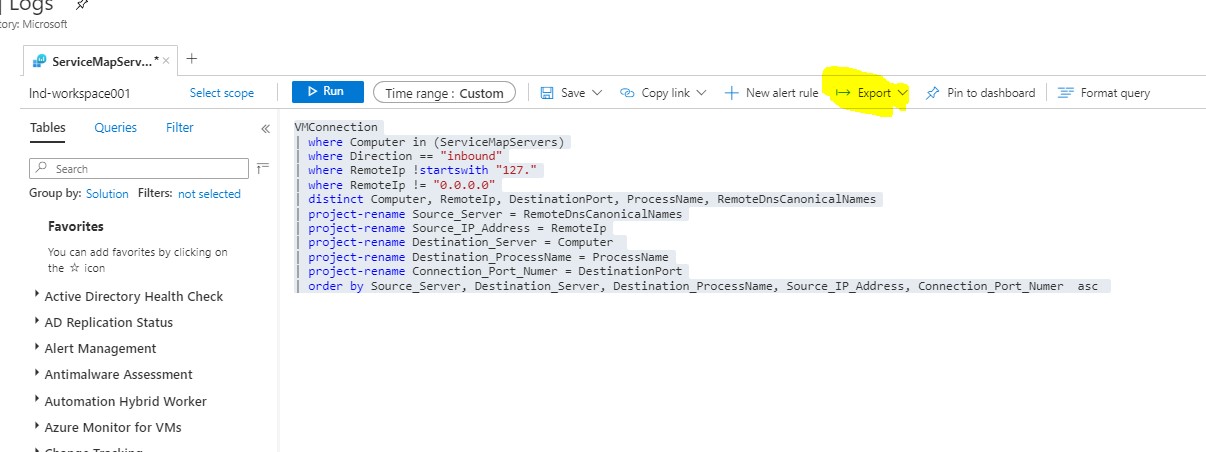Screen dimensions: 1206x452
Task: Open the Time range Custom picker
Action: click(x=444, y=93)
